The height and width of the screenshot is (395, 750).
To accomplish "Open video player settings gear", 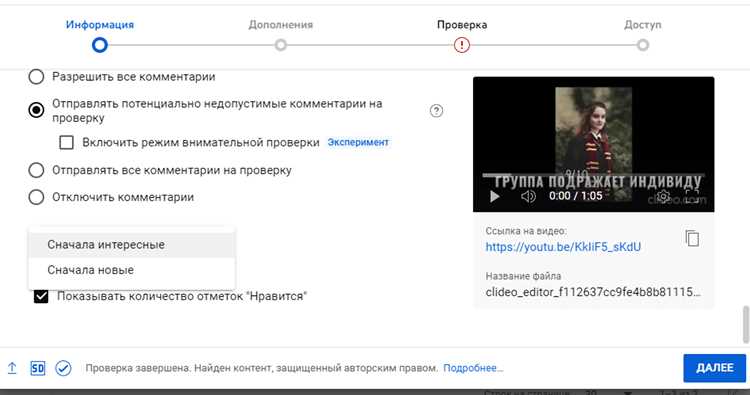I will pyautogui.click(x=663, y=196).
